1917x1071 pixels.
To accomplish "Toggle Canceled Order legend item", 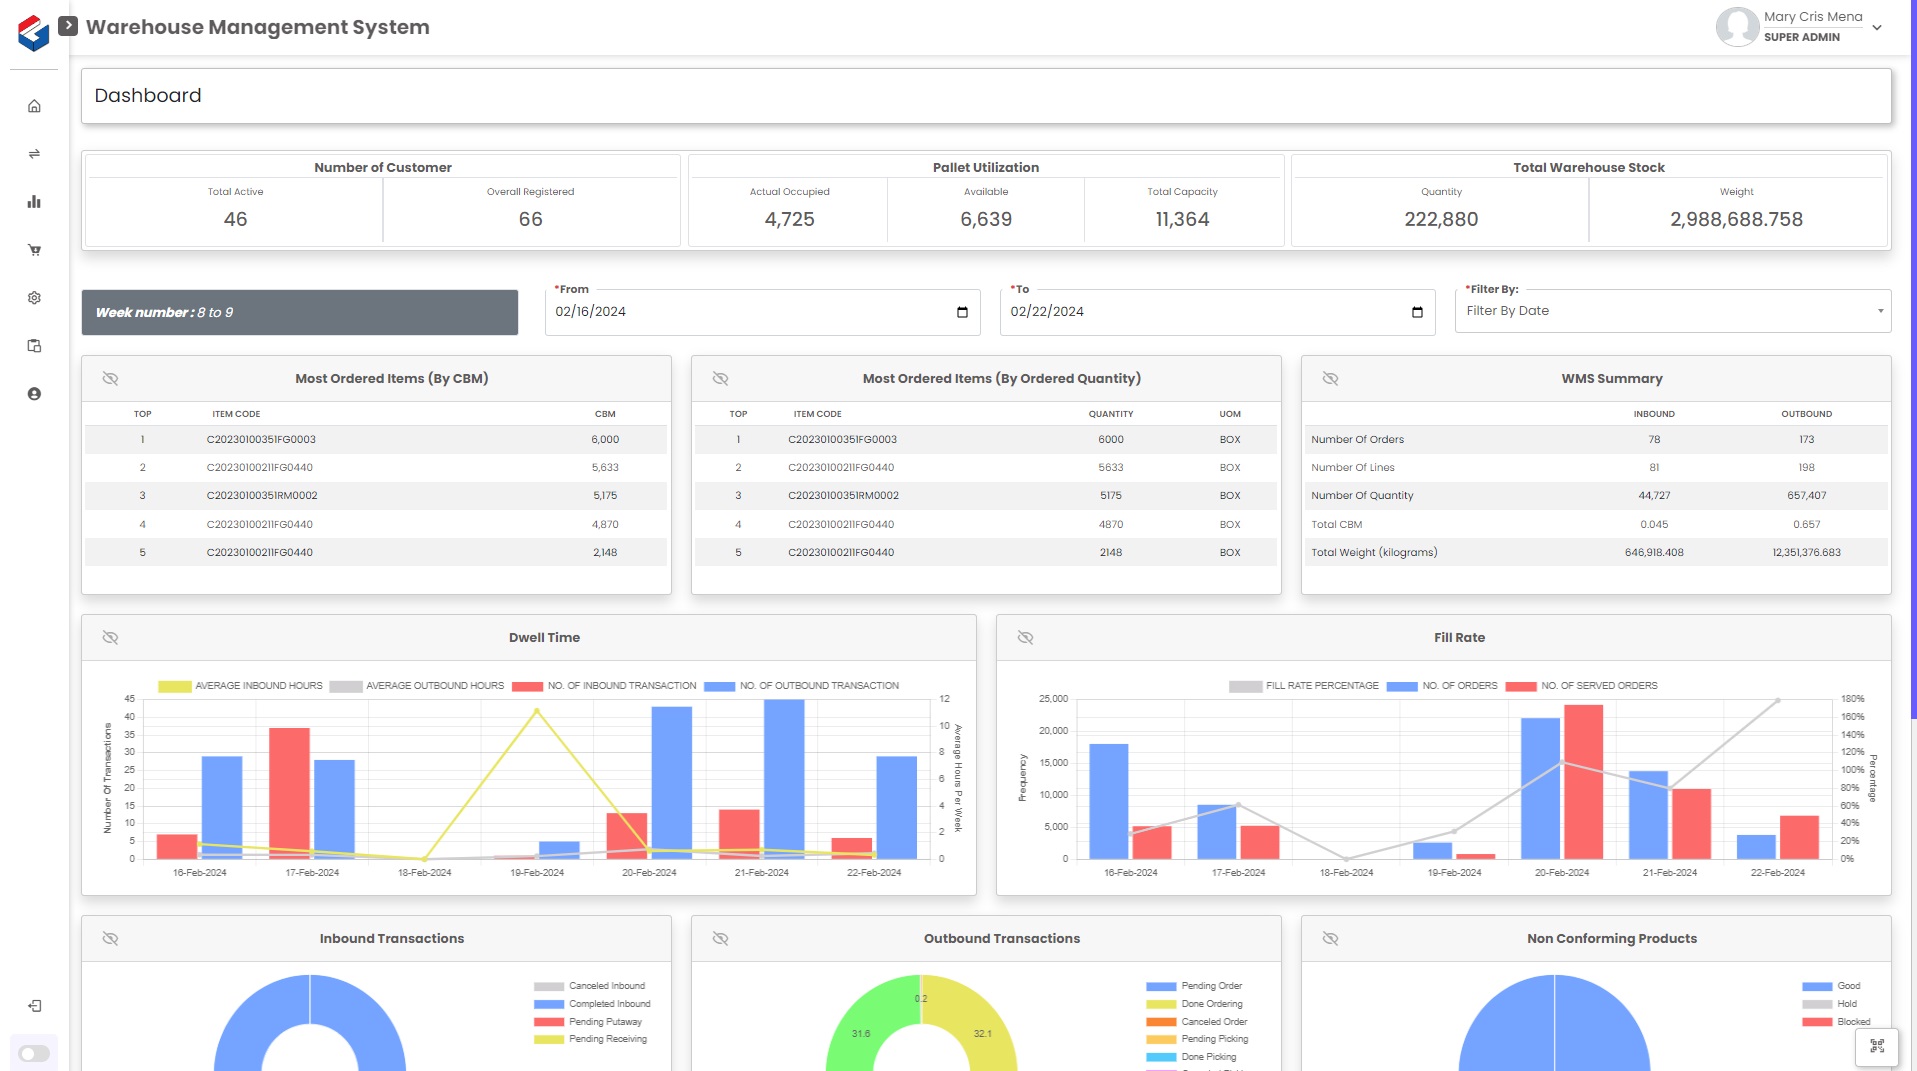I will point(1197,1022).
